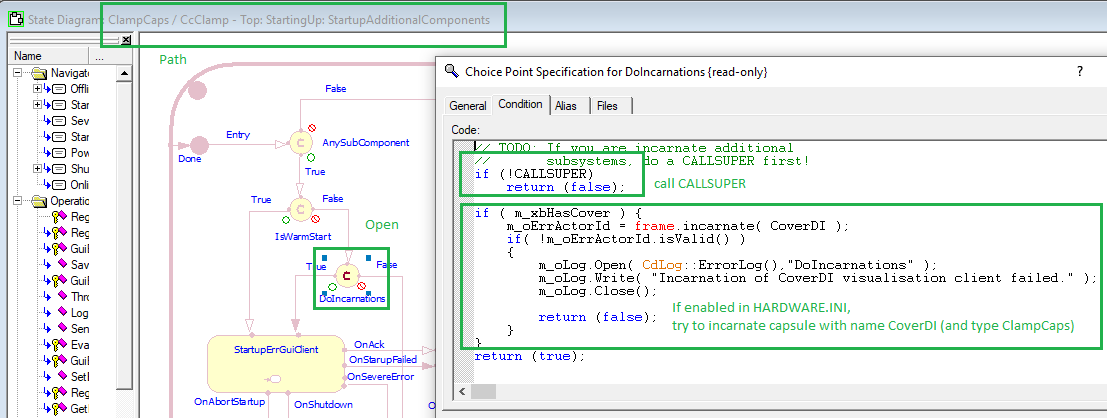Switch to the Condition tab
1107x418 pixels.
(x=520, y=104)
